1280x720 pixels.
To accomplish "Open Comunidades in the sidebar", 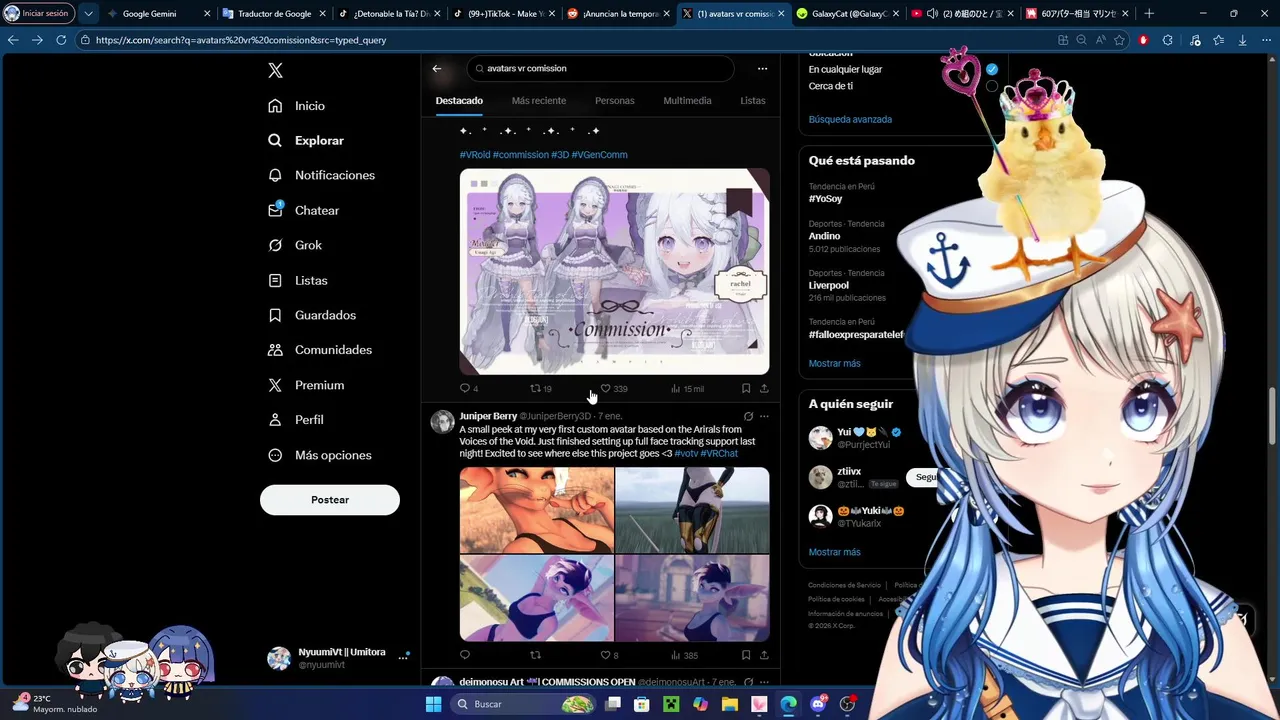I will point(319,350).
